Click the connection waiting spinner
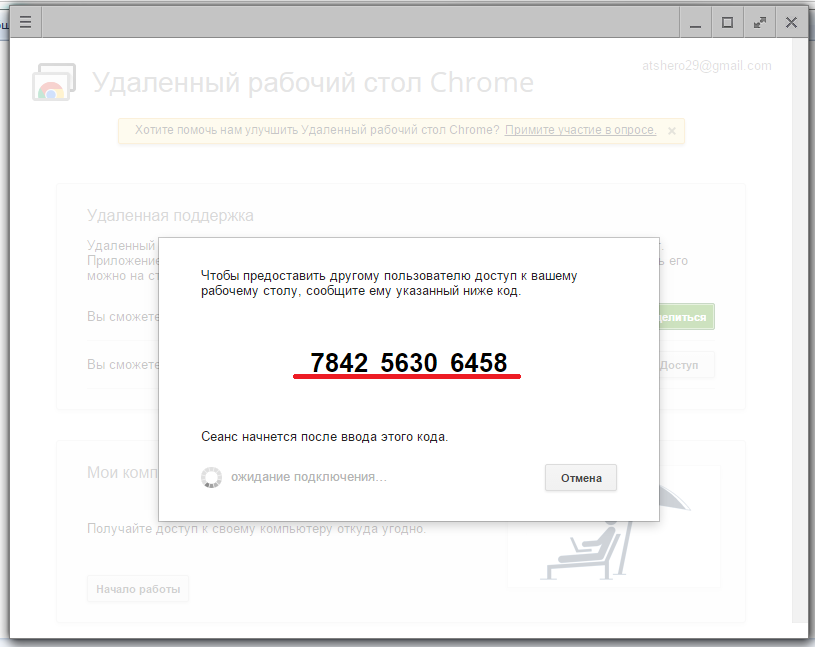Screen dimensions: 815x647 click(x=211, y=478)
